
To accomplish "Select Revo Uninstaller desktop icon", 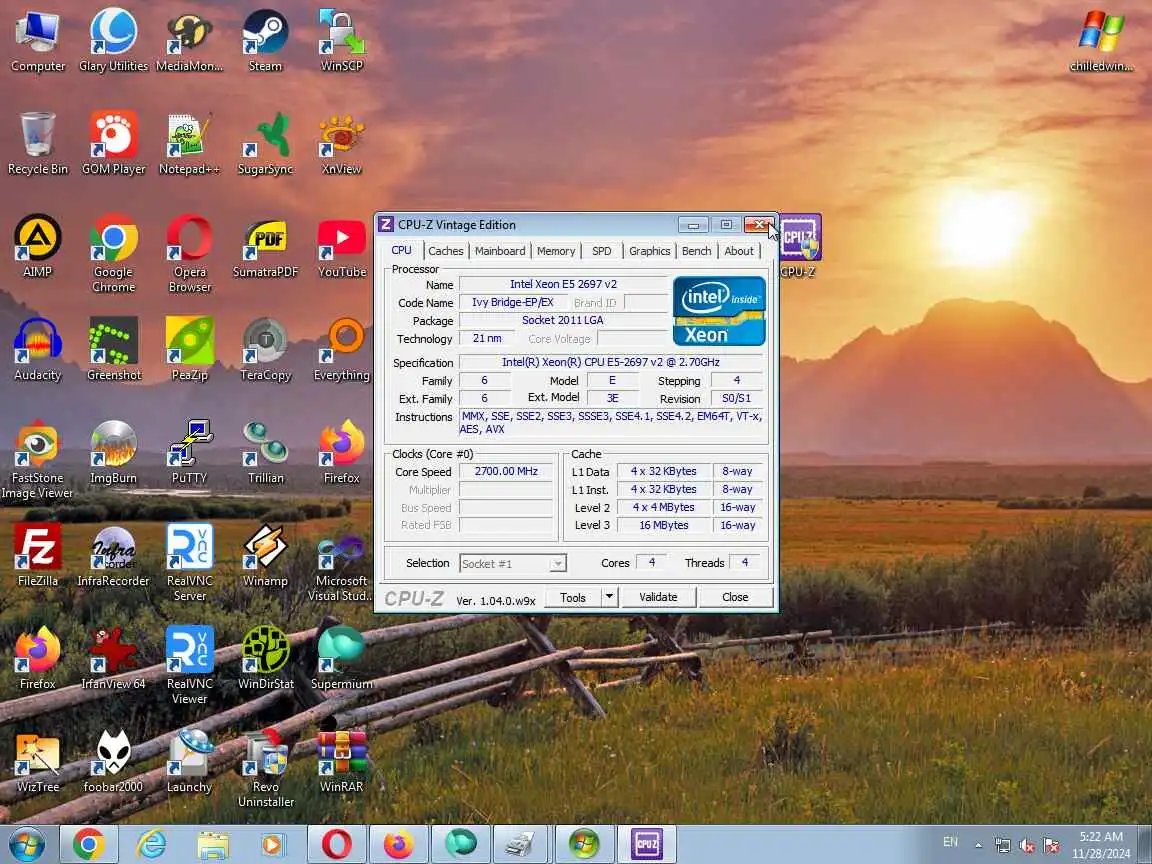I will 265,768.
